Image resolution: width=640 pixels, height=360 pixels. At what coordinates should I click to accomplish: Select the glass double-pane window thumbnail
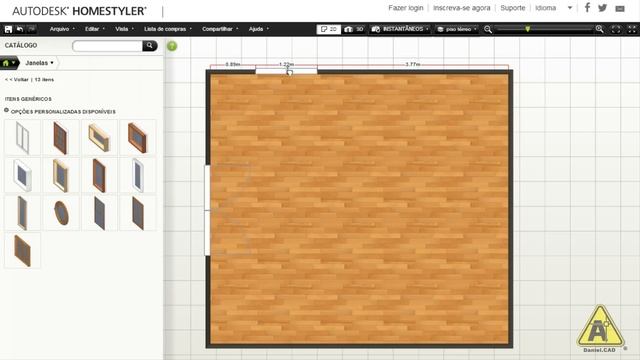22,138
